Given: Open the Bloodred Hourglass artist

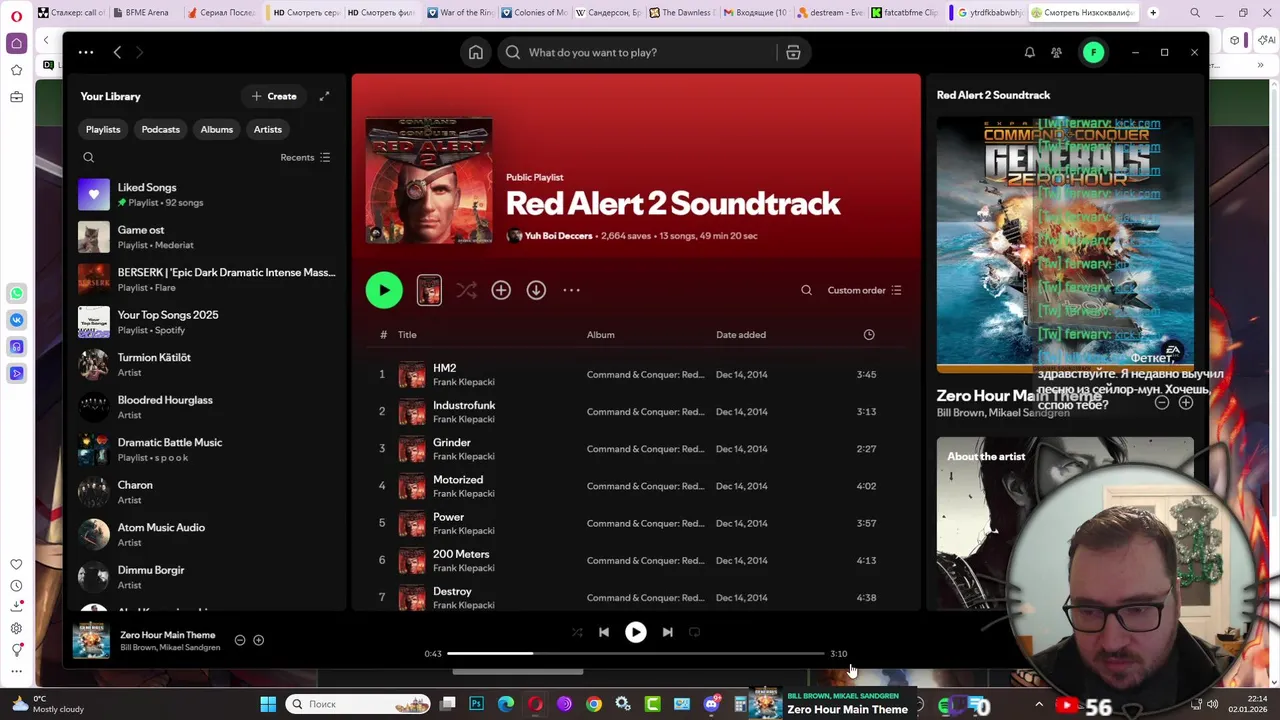Looking at the screenshot, I should coord(208,407).
